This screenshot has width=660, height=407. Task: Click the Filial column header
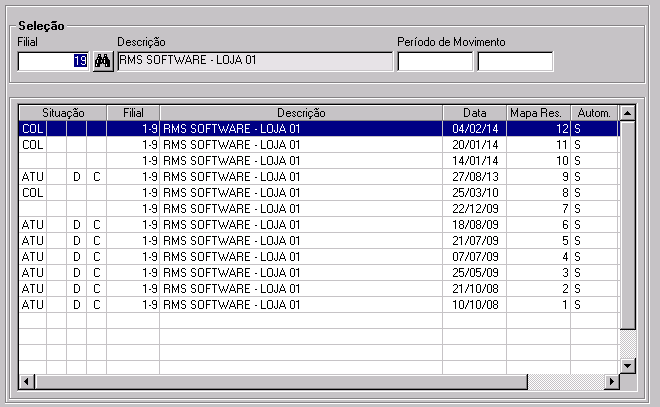tap(134, 113)
